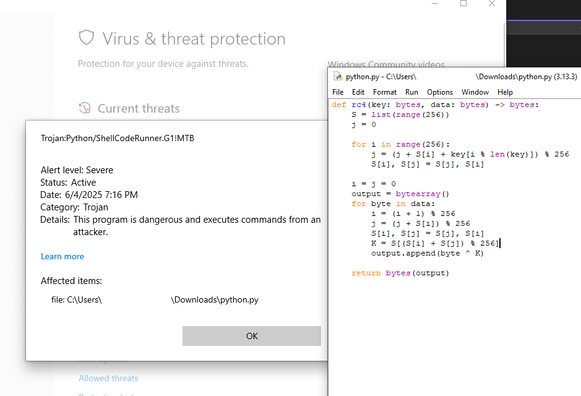Click OK to dismiss threat details

point(252,336)
